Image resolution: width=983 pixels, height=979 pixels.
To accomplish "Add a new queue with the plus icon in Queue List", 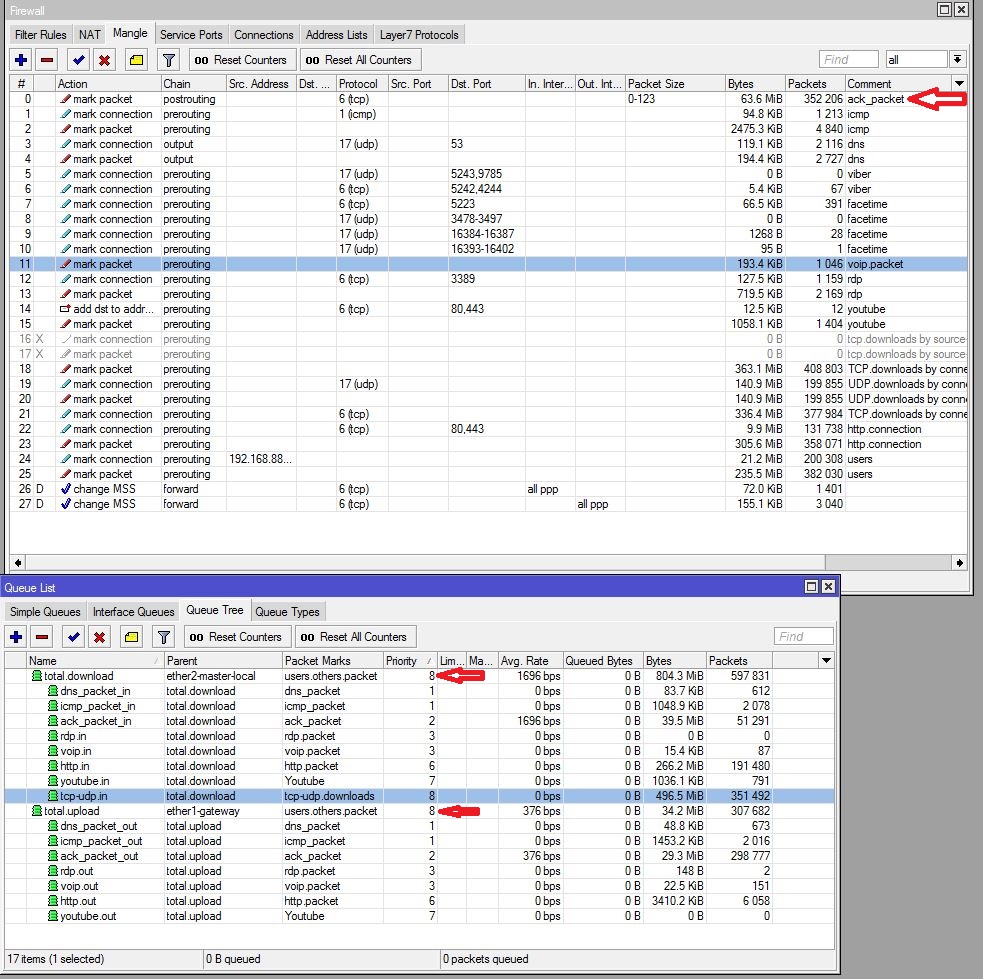I will pyautogui.click(x=16, y=637).
